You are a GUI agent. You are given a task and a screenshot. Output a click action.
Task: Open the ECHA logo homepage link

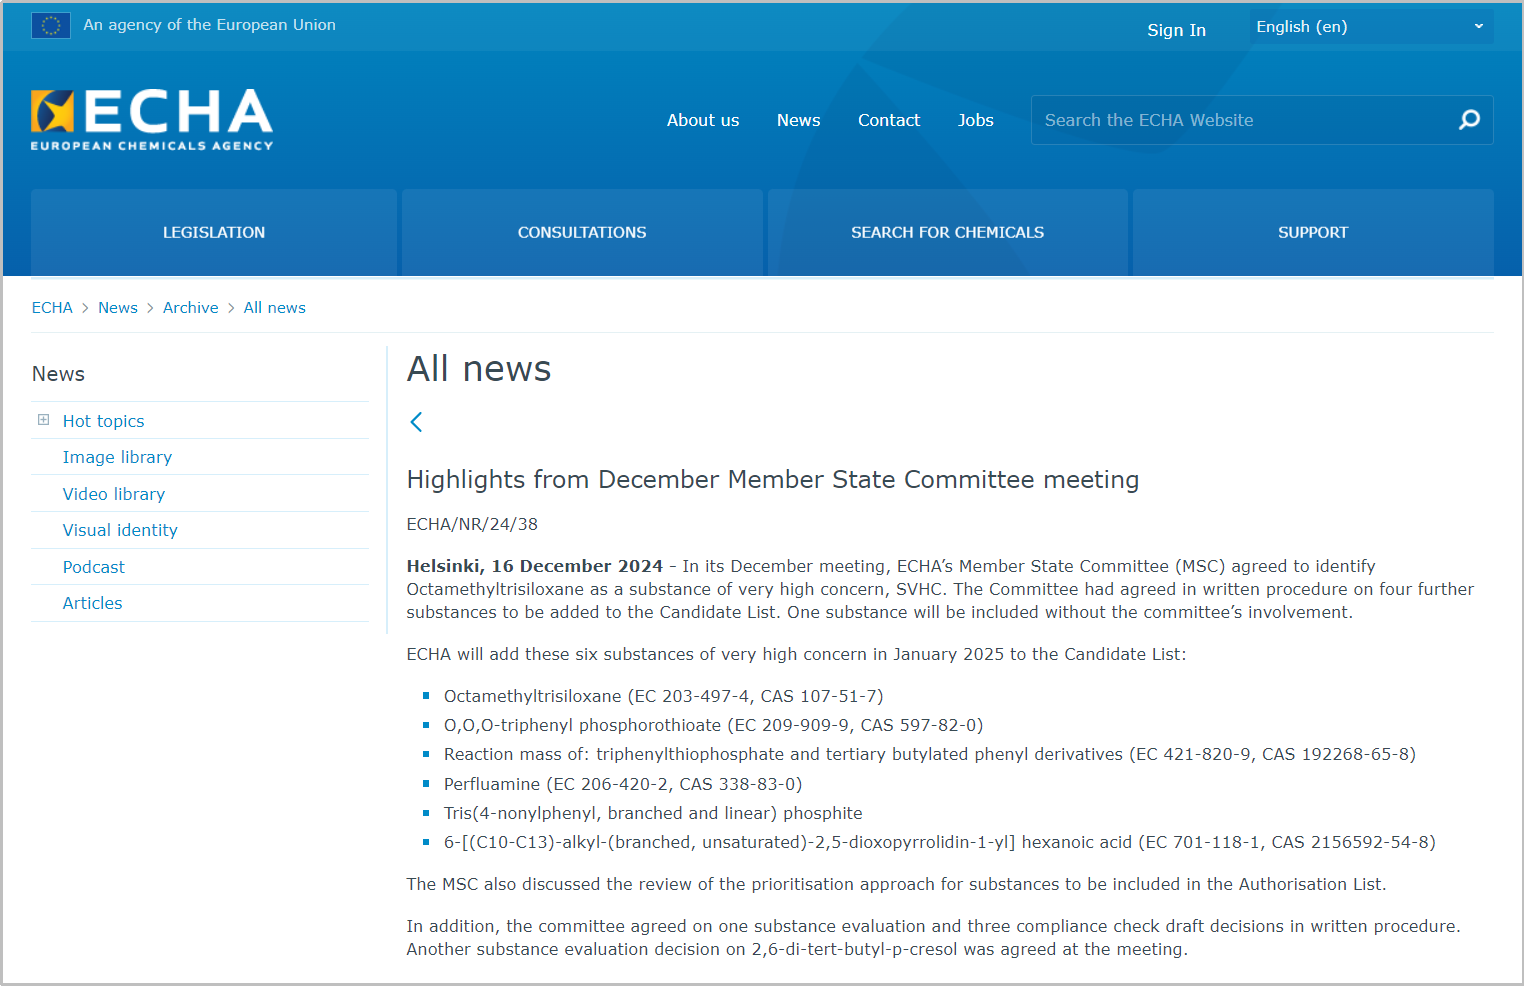click(x=152, y=120)
